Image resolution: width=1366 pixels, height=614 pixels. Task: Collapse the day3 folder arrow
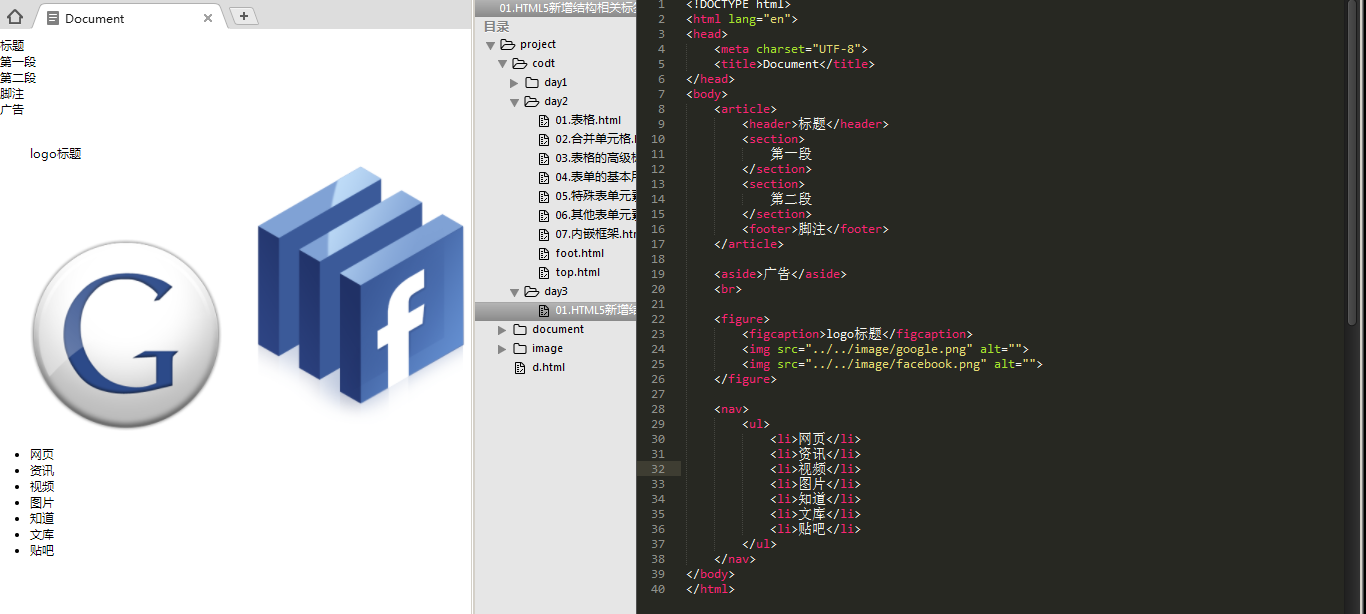(x=515, y=292)
